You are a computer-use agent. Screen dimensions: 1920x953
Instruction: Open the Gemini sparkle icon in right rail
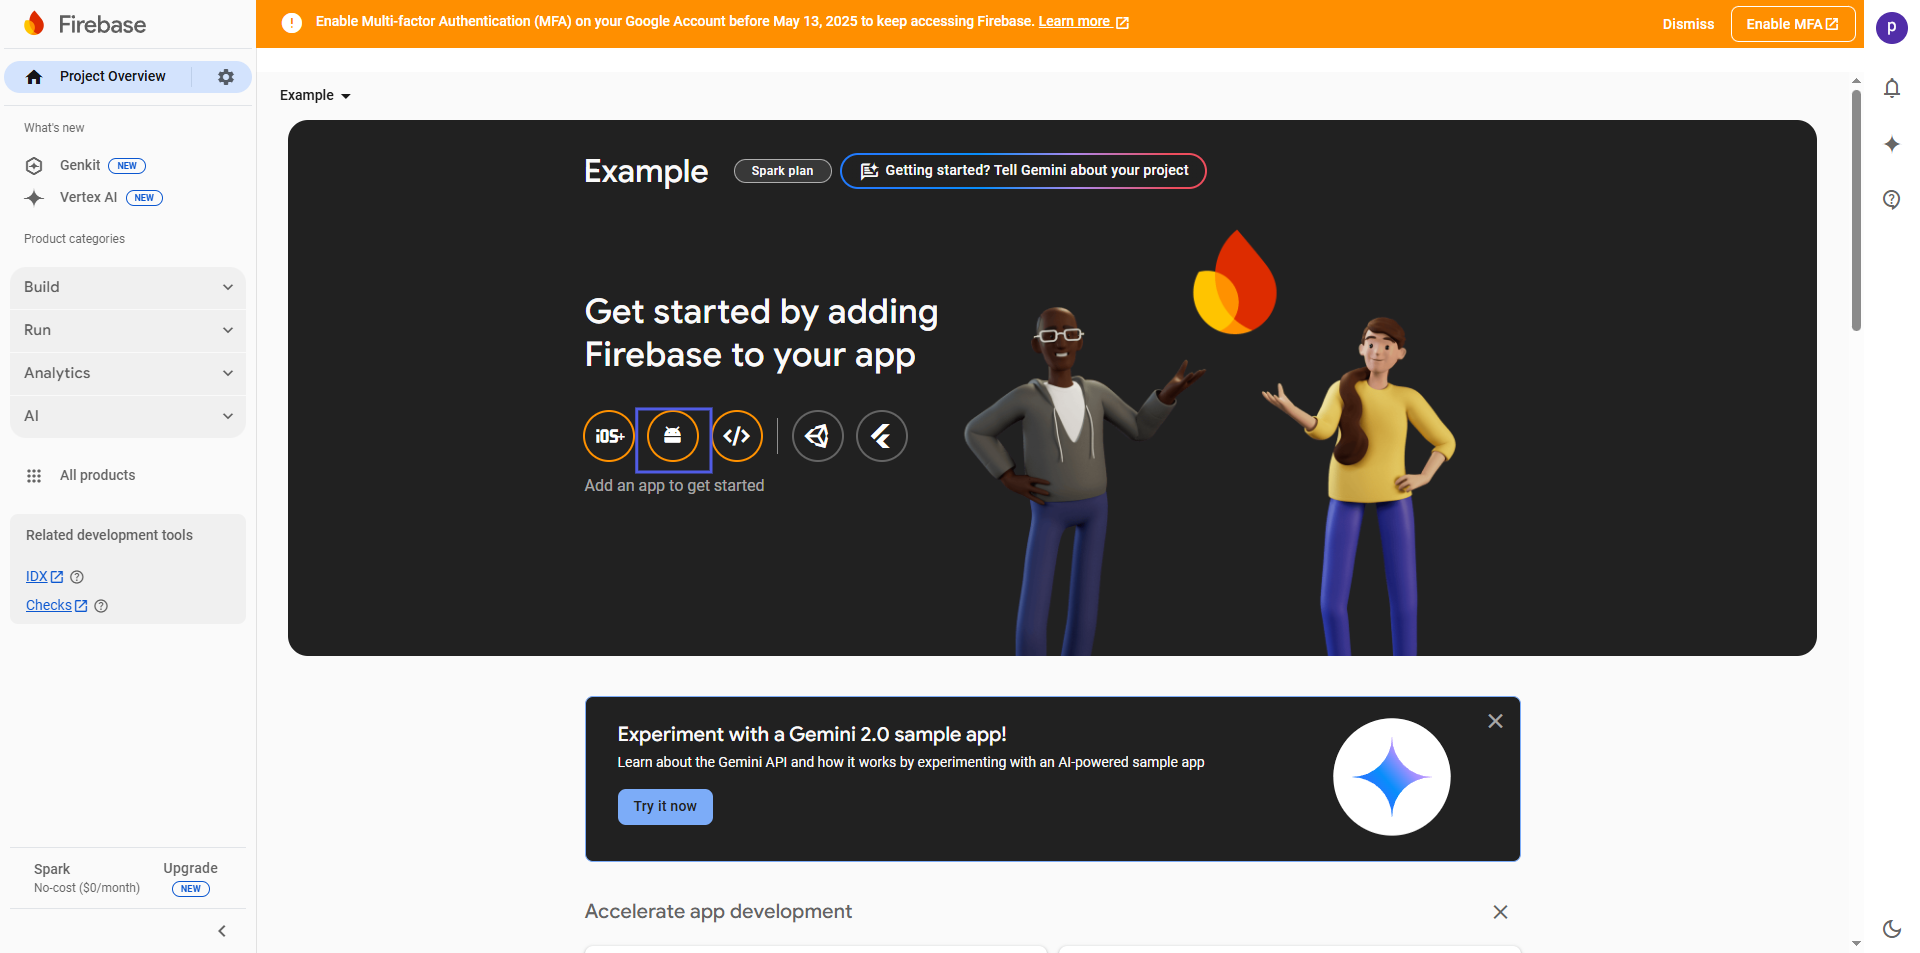1891,144
